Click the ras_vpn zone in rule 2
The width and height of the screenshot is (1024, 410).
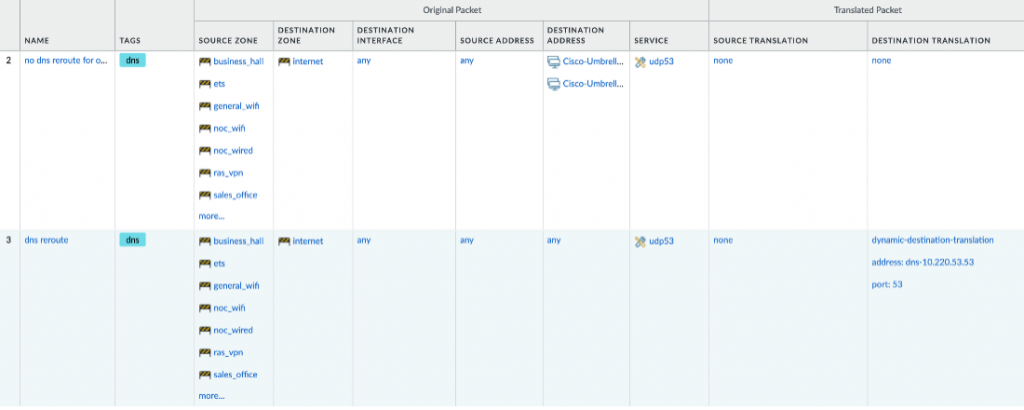tap(229, 173)
